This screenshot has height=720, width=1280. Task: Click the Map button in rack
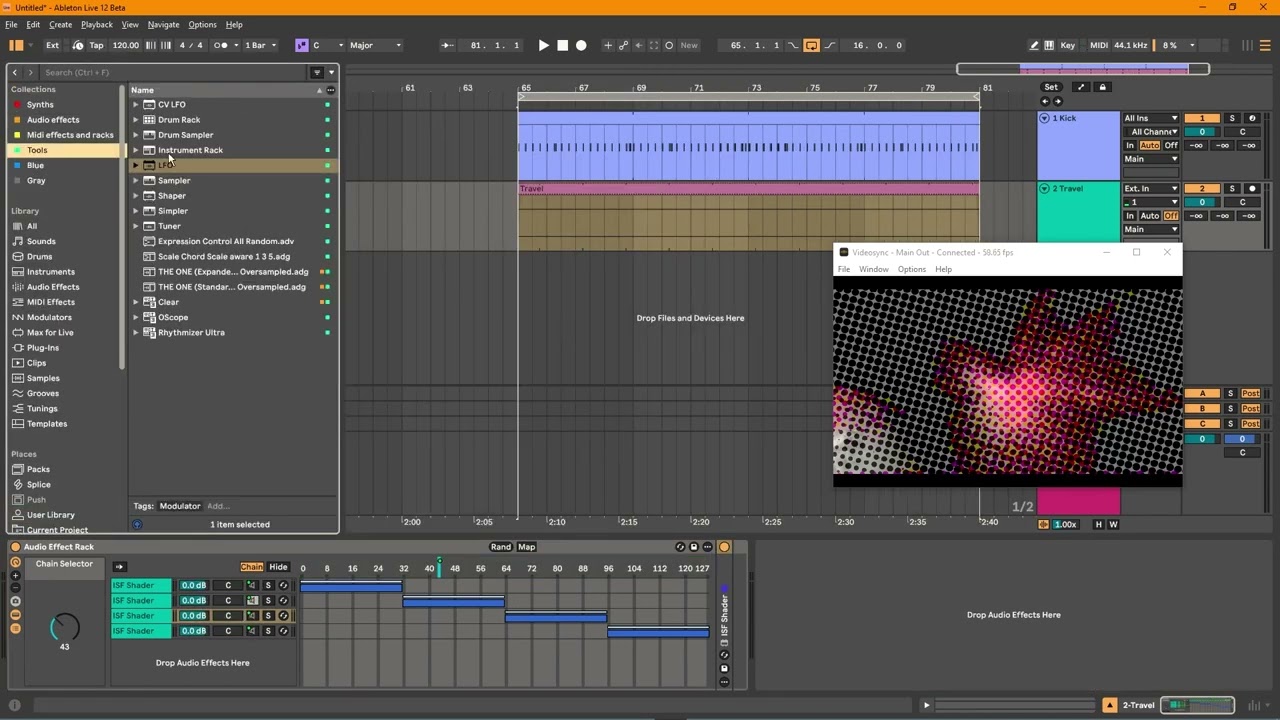(x=526, y=547)
